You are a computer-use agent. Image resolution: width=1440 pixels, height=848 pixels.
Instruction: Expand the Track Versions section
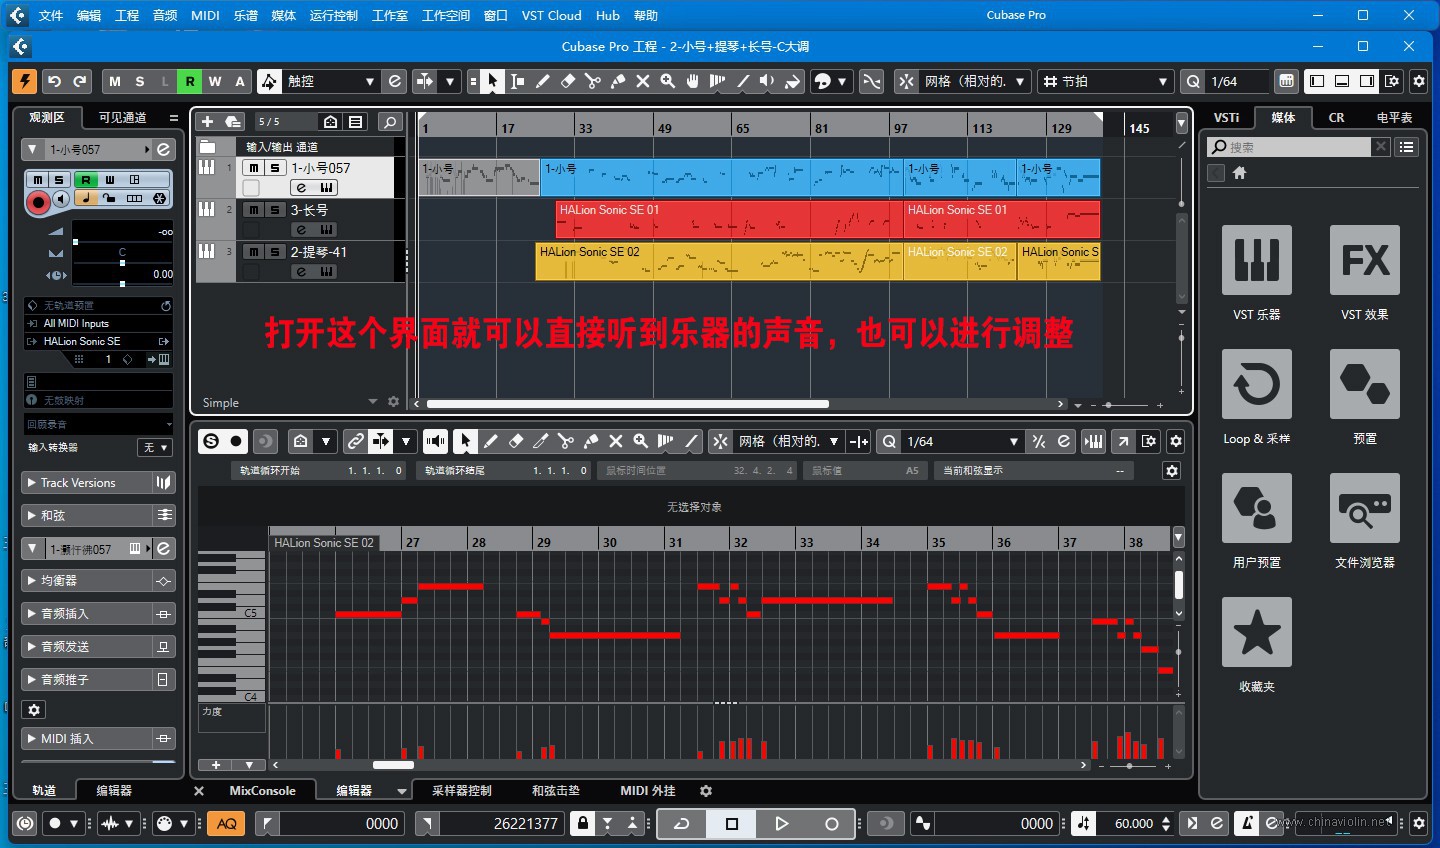coord(99,483)
